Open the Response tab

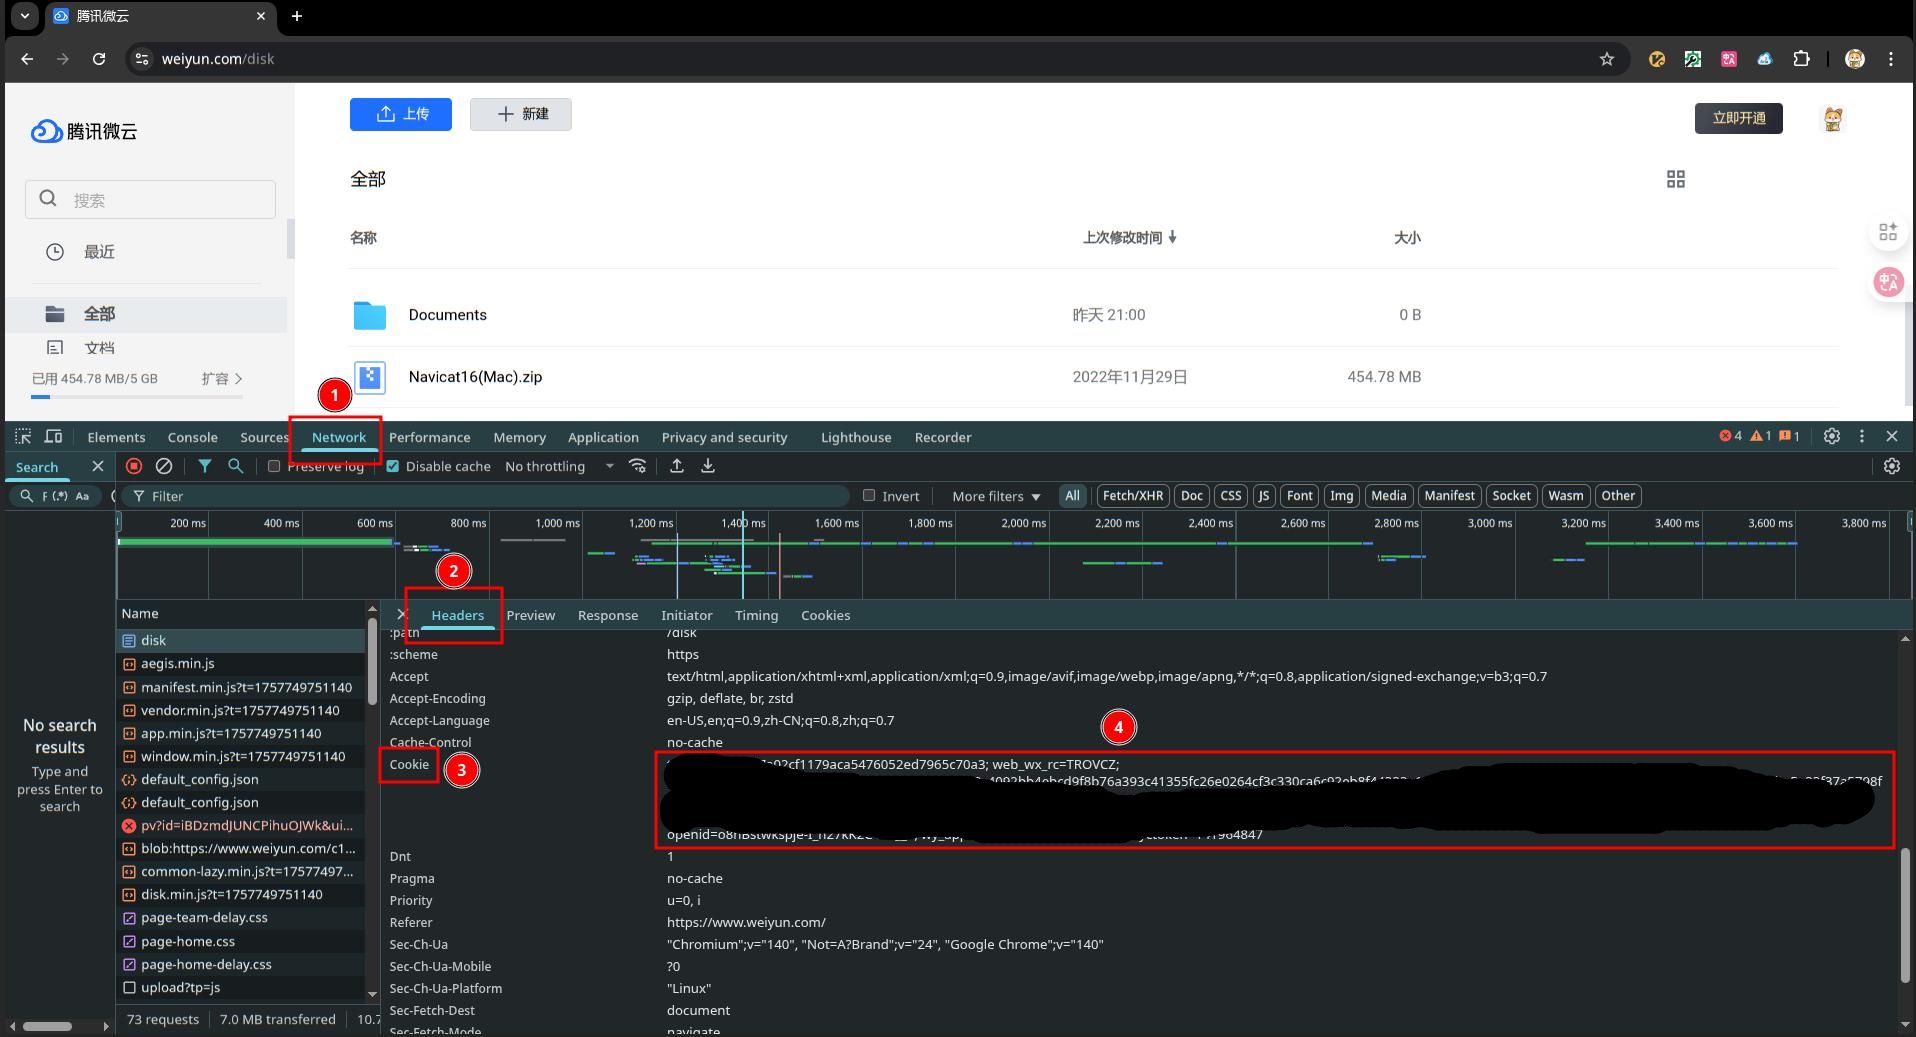pos(608,615)
